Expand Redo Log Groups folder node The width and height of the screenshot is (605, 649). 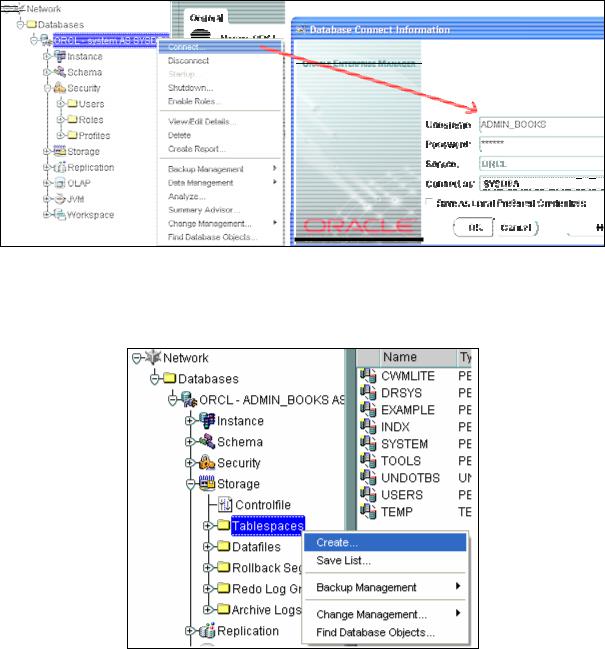[x=208, y=588]
